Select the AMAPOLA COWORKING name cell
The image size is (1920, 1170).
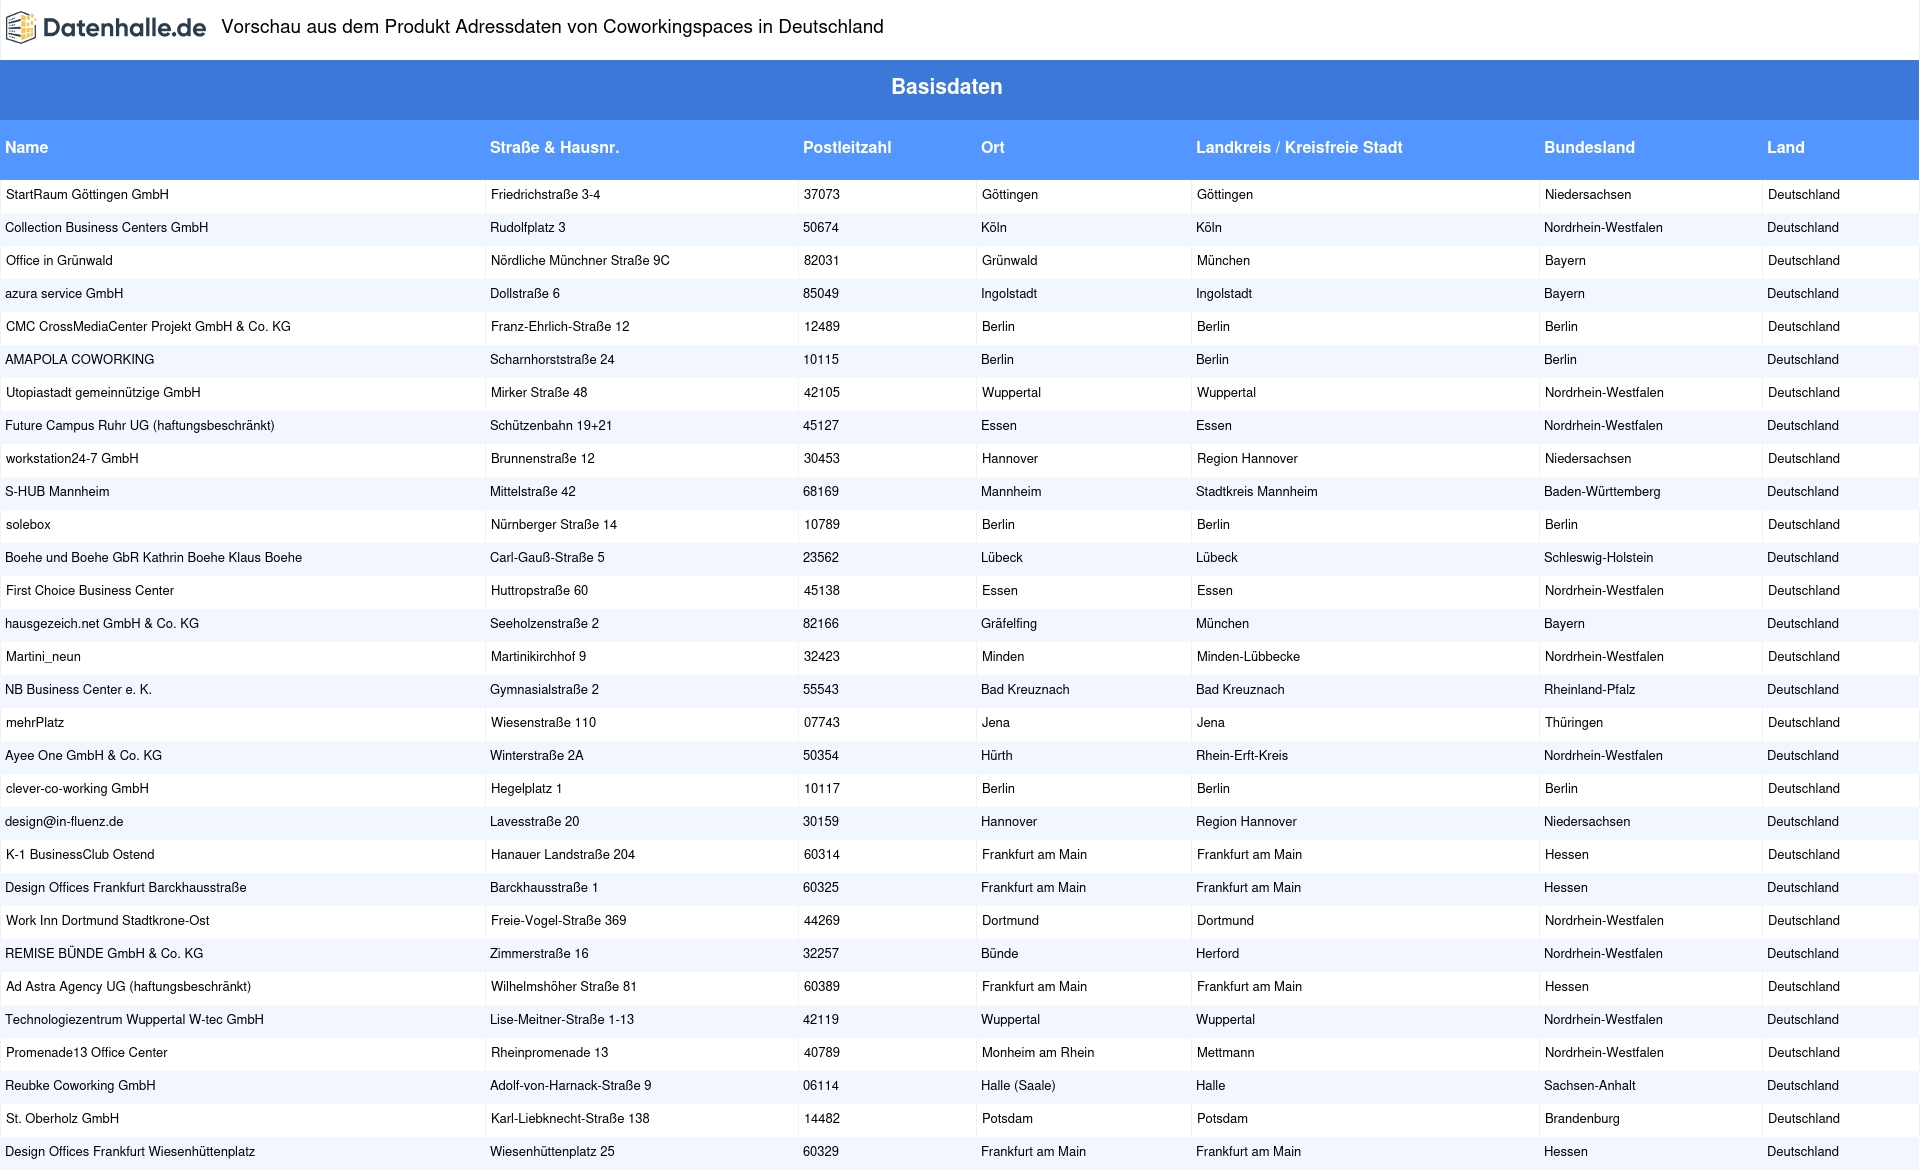[80, 360]
